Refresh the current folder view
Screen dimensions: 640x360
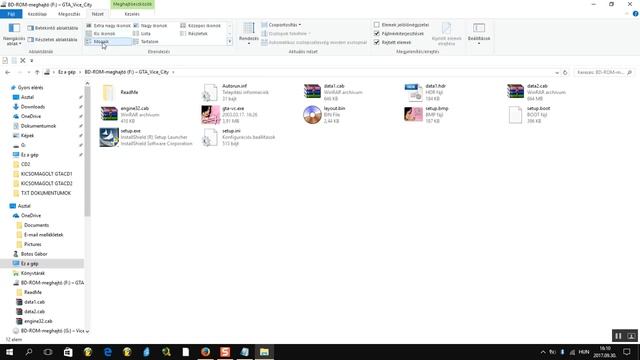coord(565,72)
